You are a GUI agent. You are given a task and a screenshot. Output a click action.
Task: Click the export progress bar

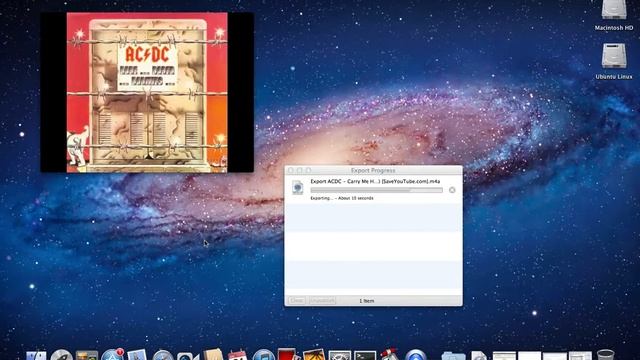(x=376, y=190)
